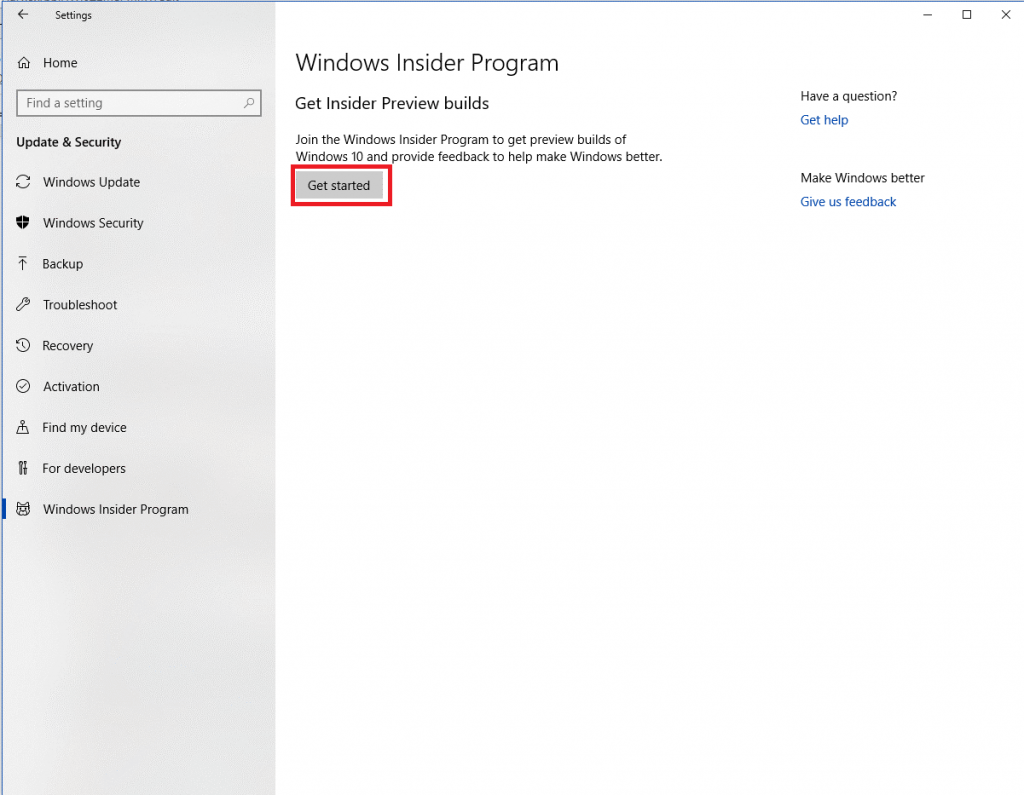Click the Windows Insider Program cat icon
The image size is (1024, 795).
coord(23,509)
